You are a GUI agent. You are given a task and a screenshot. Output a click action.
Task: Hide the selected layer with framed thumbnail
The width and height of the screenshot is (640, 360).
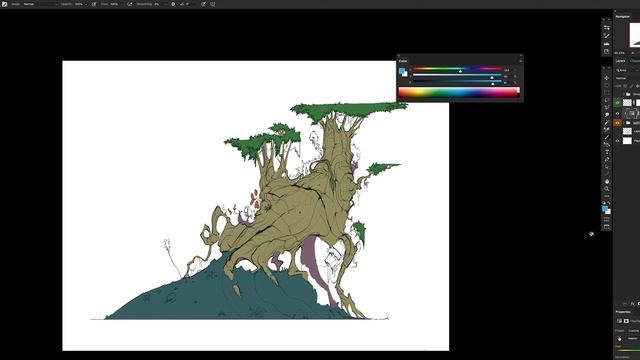617,113
